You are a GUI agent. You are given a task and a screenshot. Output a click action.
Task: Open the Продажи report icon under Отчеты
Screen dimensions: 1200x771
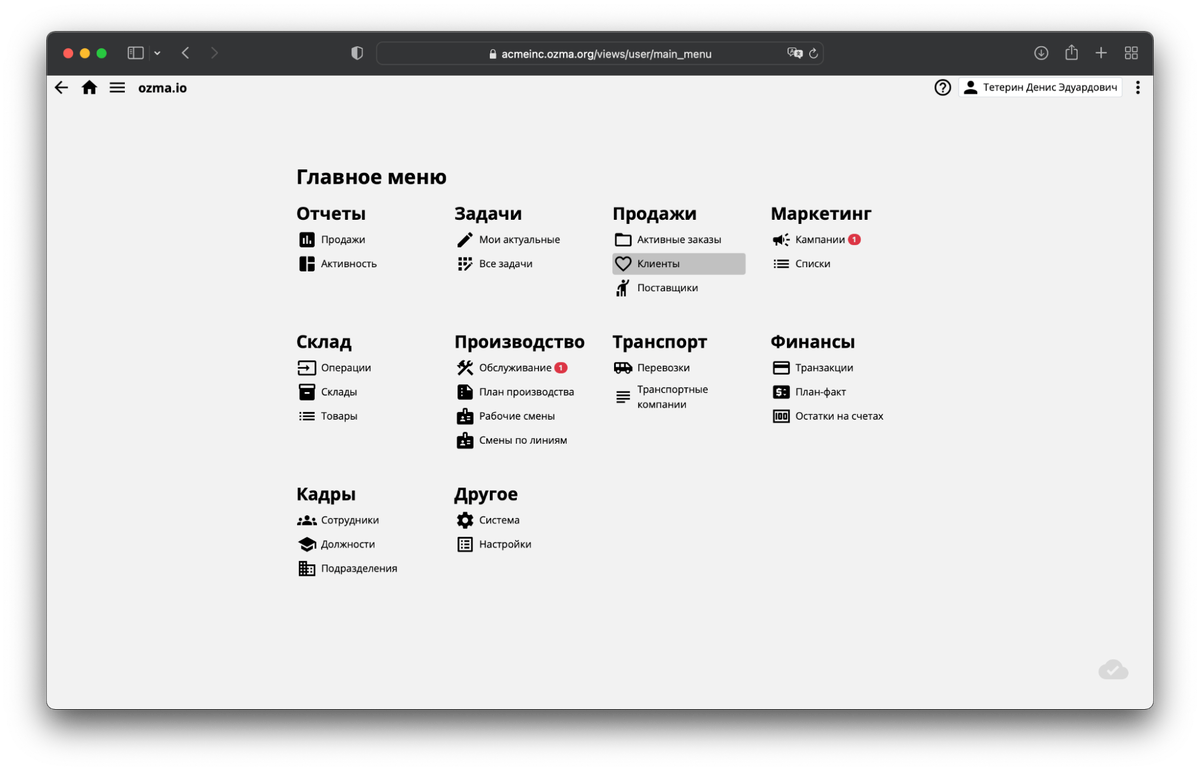[x=306, y=239]
